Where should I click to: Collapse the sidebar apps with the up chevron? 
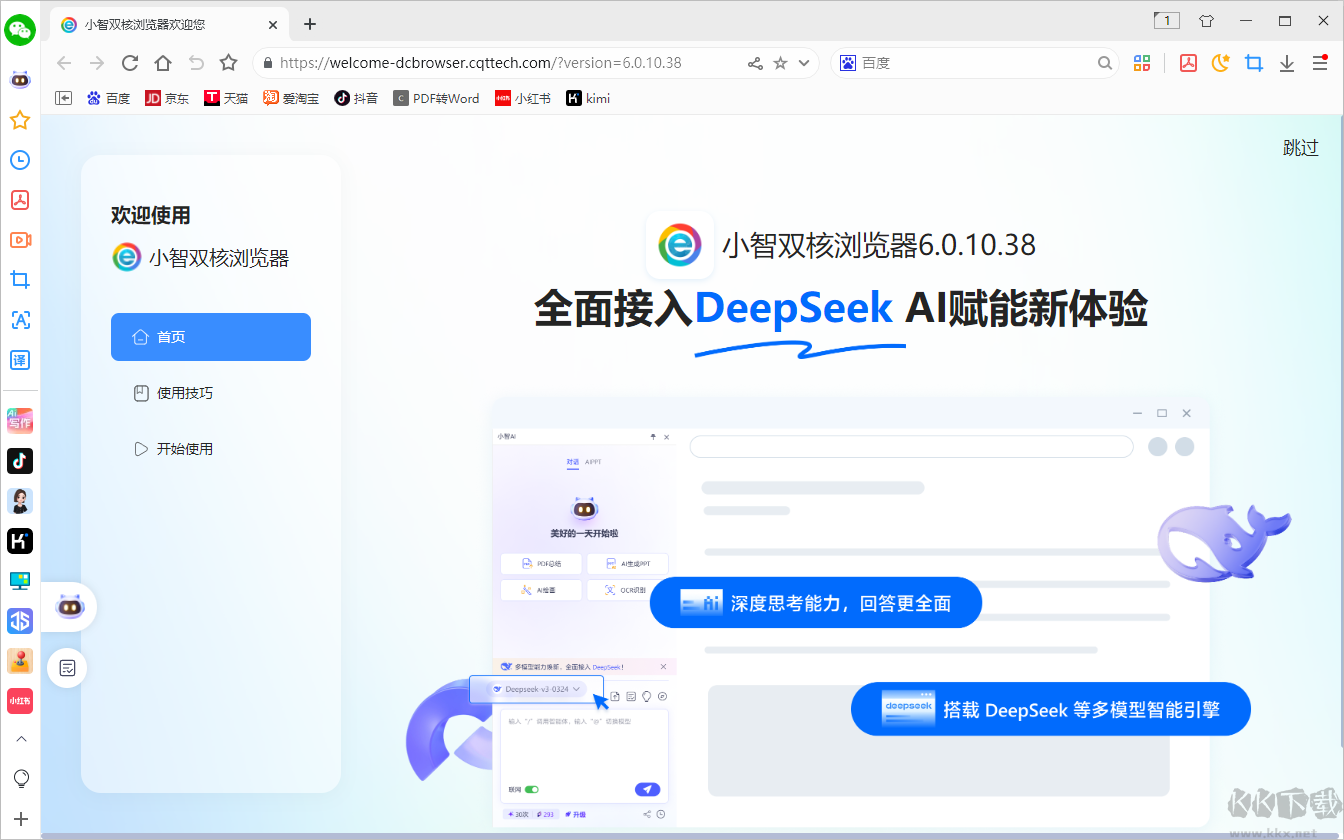20,739
